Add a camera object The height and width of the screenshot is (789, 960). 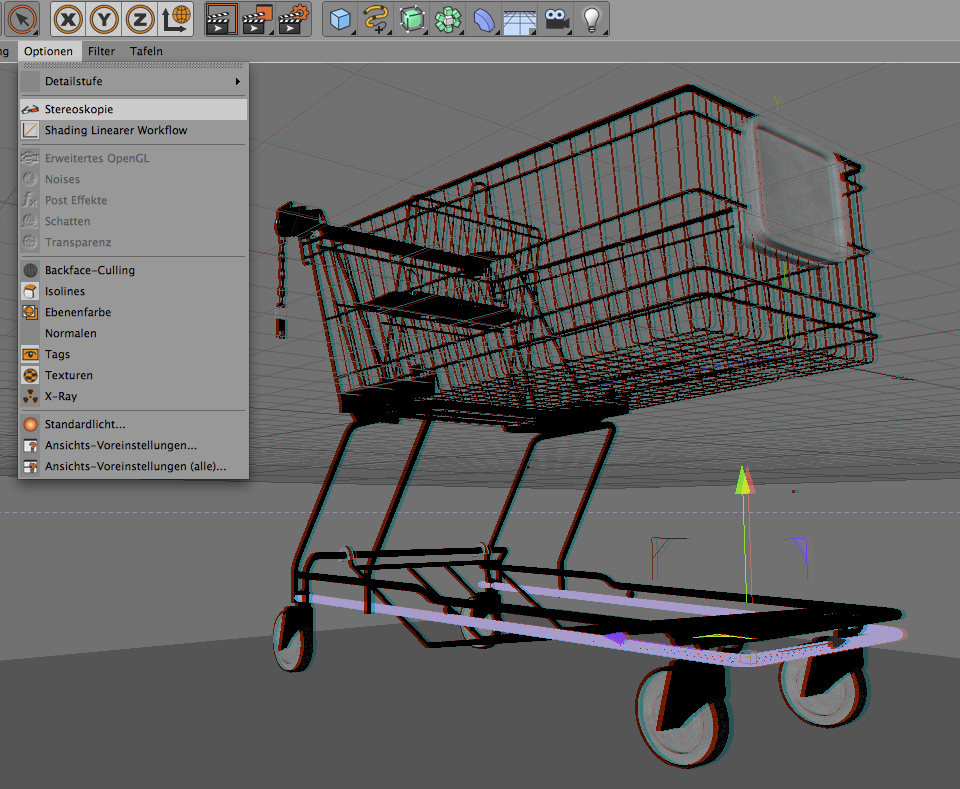coord(556,18)
